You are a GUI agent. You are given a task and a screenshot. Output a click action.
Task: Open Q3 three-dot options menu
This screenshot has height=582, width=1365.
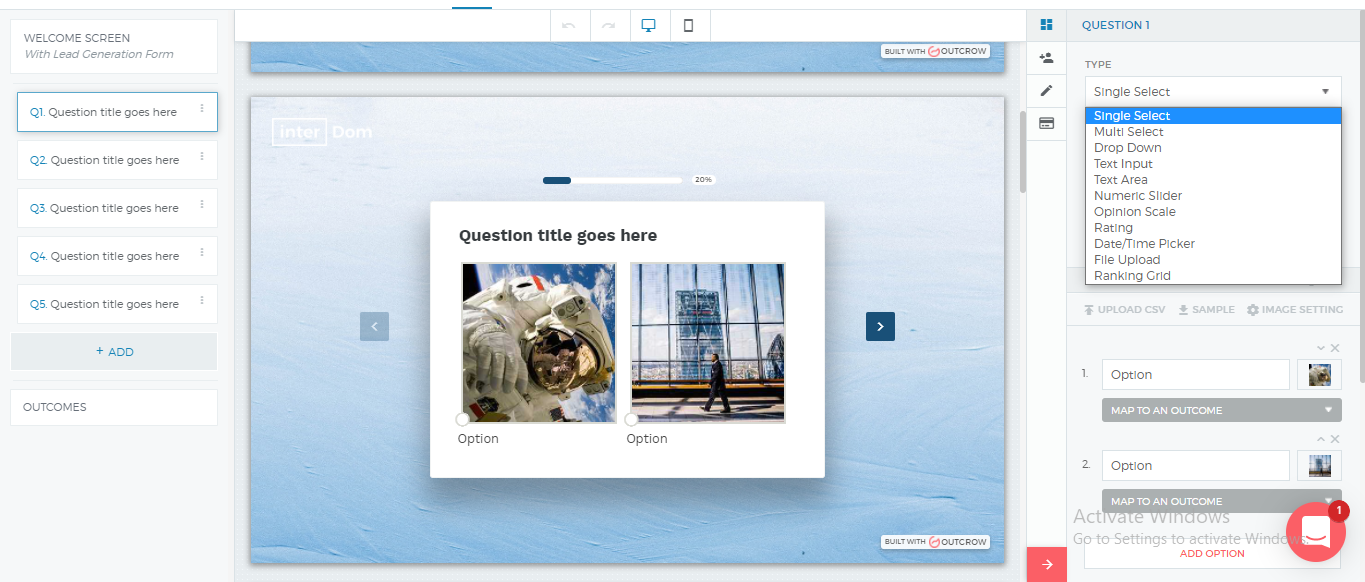coord(202,204)
